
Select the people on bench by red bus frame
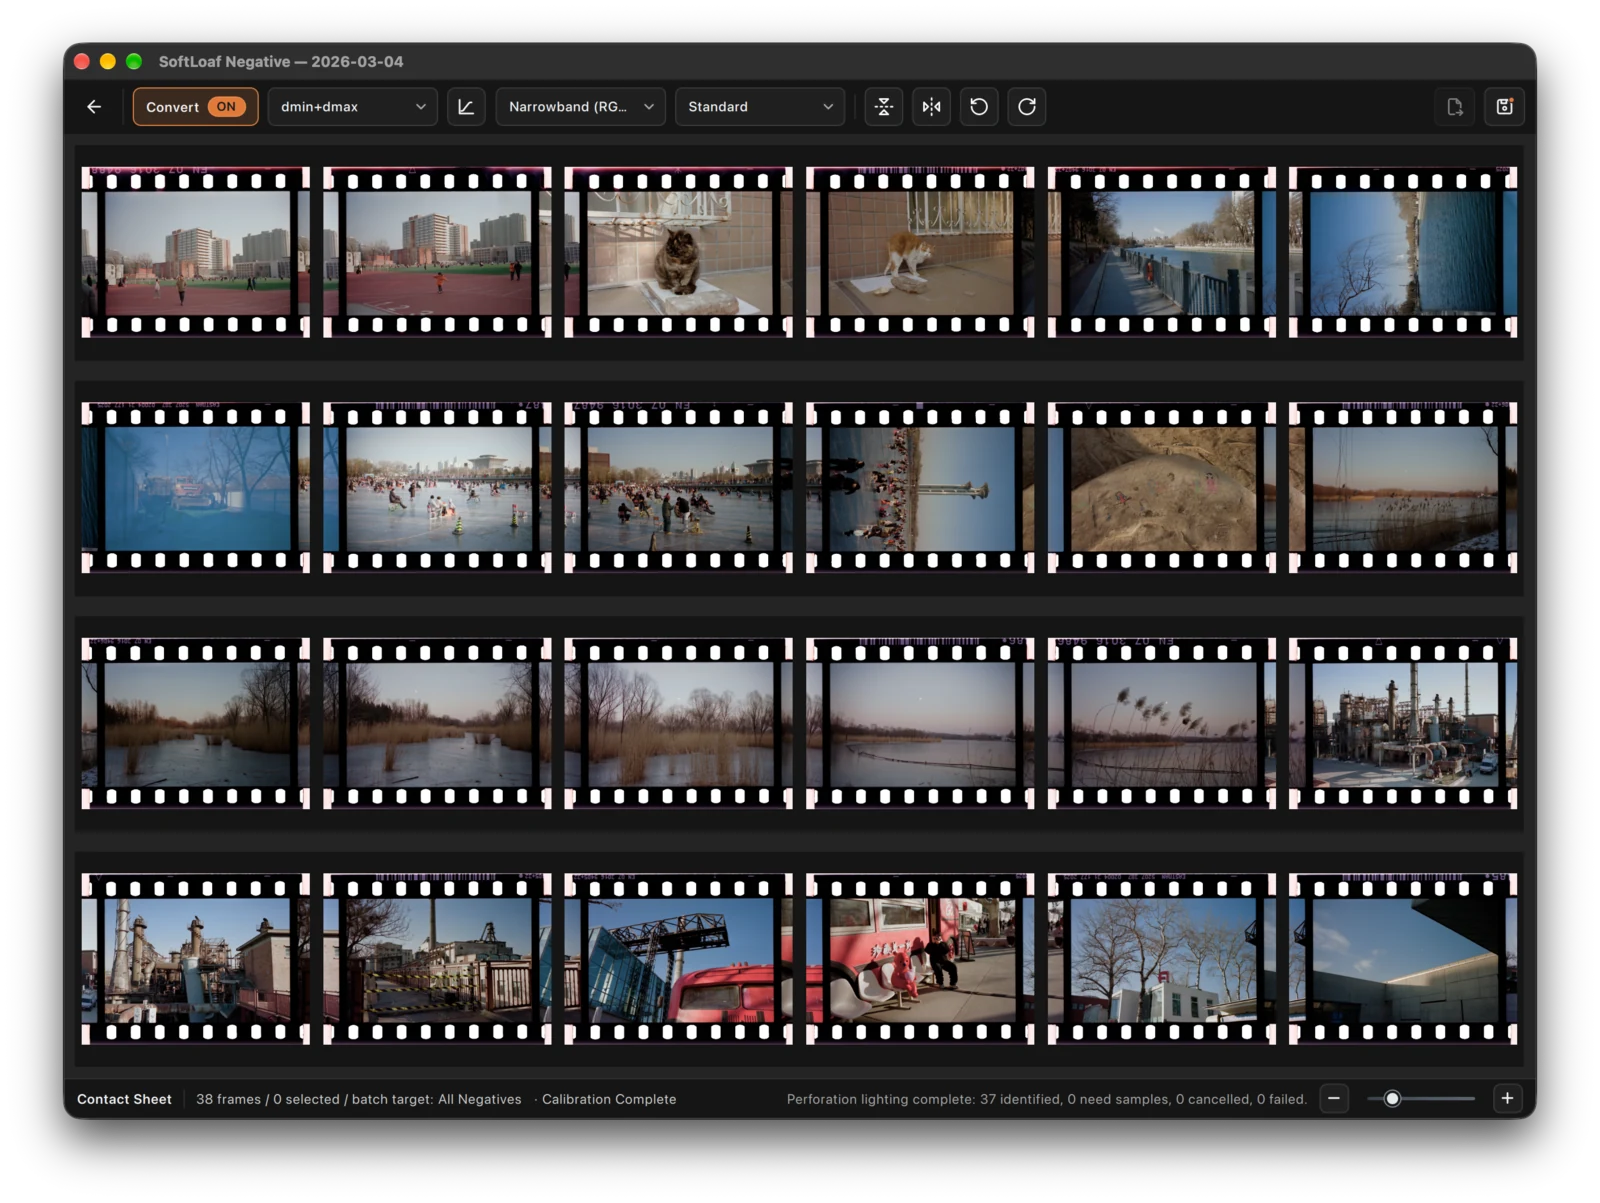(x=920, y=959)
